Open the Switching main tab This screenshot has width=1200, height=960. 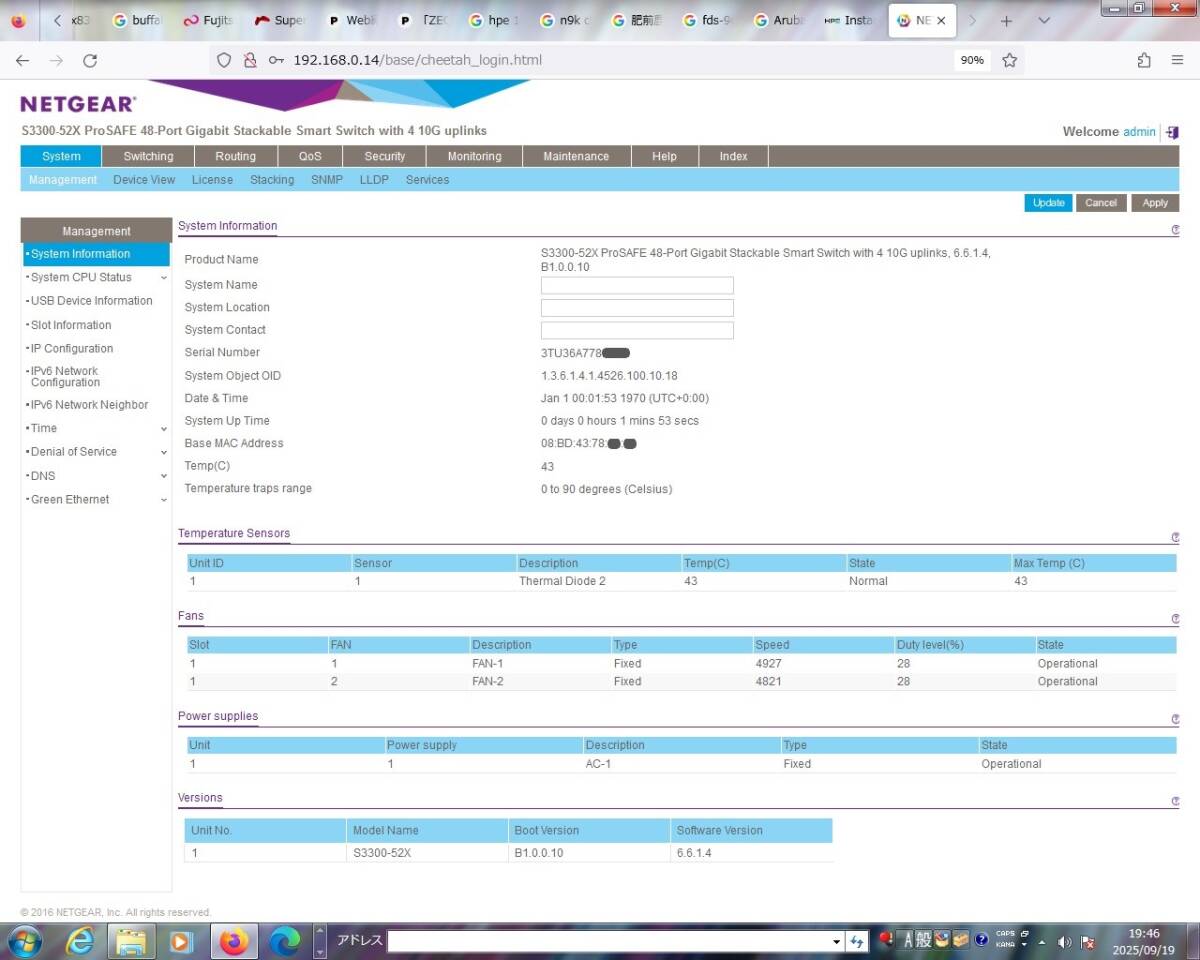(148, 156)
